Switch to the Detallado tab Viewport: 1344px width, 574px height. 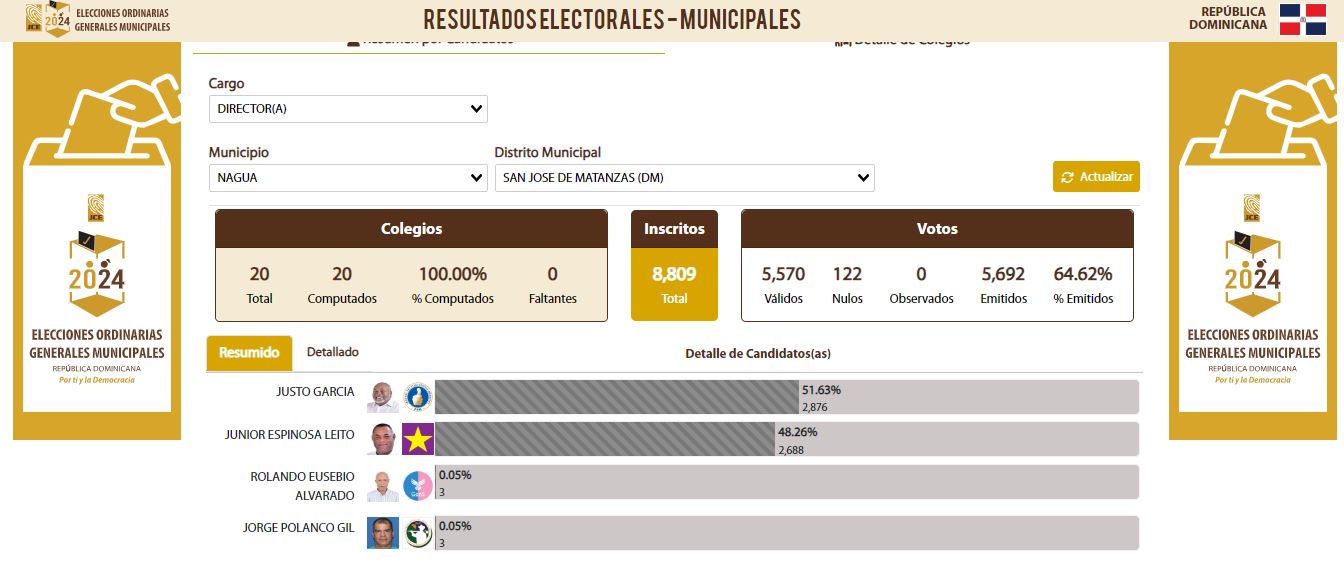(x=332, y=352)
